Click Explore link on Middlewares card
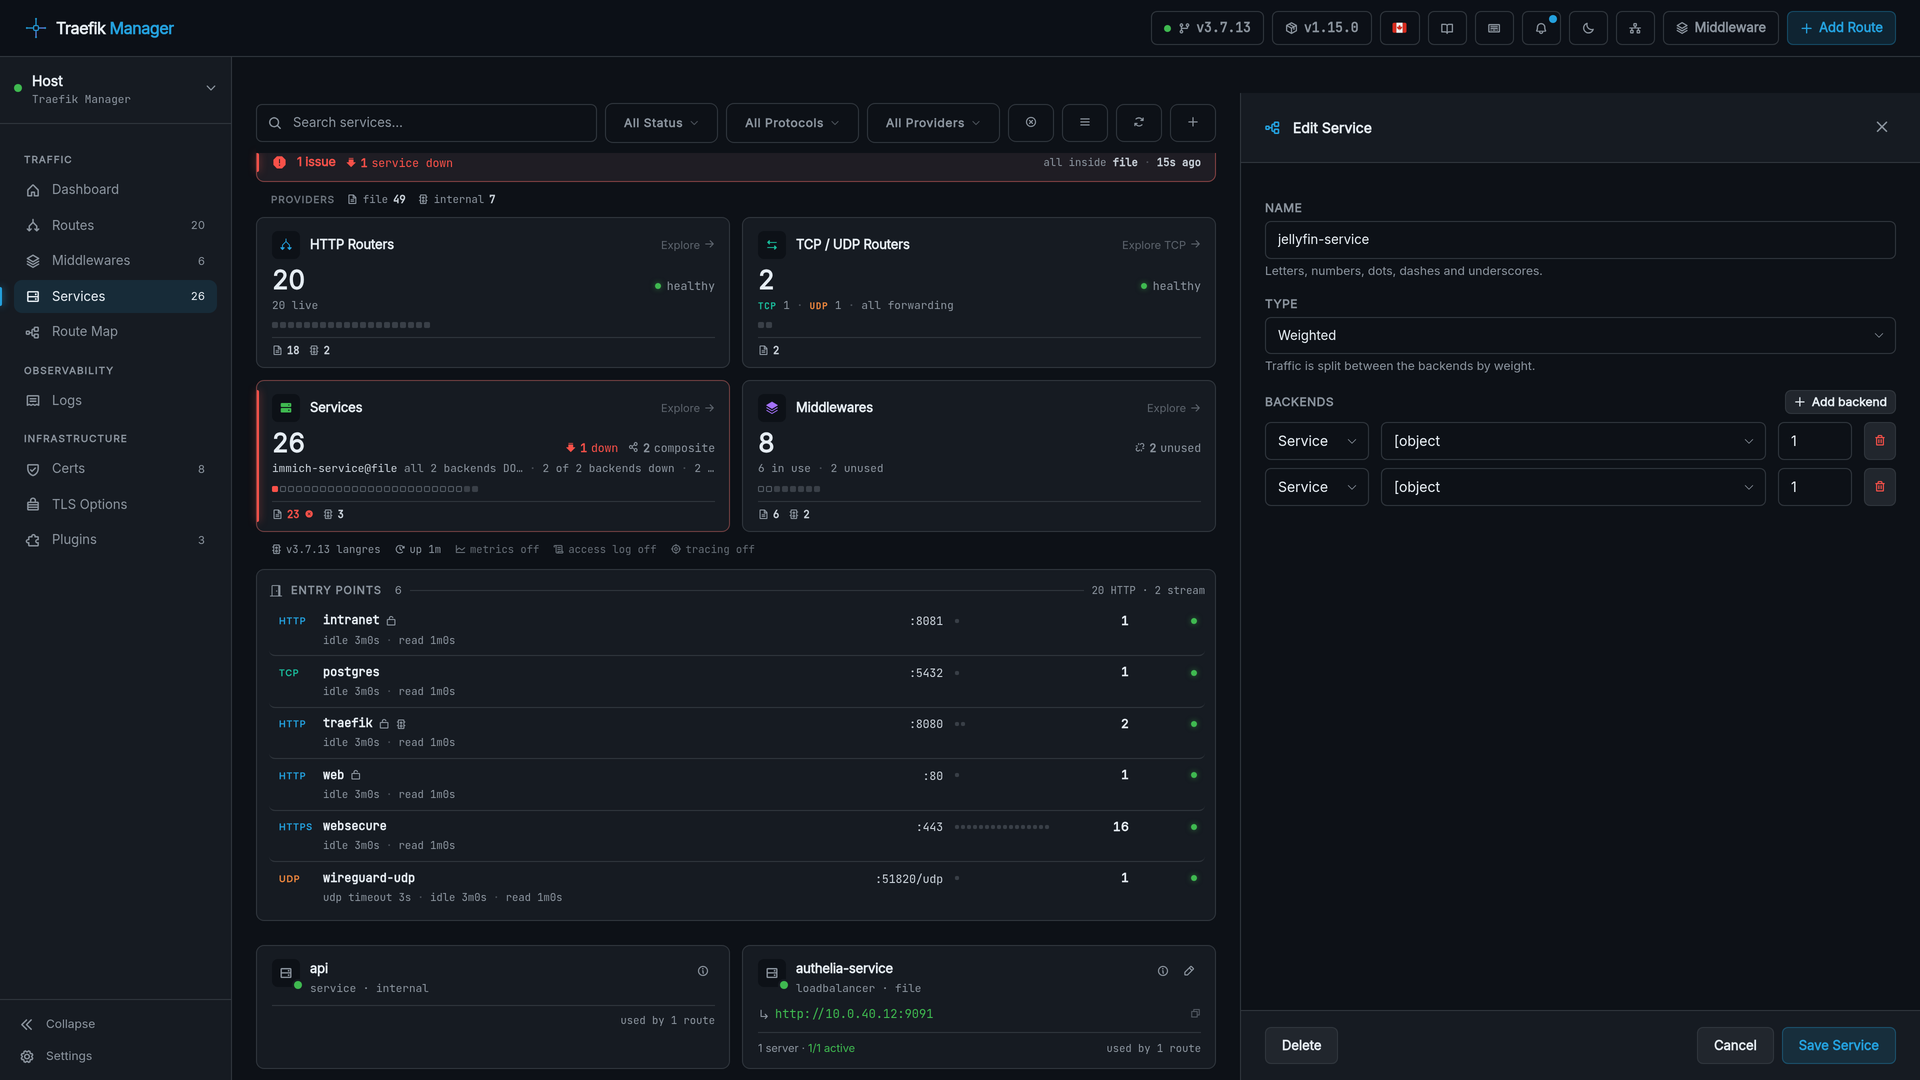 [1173, 408]
